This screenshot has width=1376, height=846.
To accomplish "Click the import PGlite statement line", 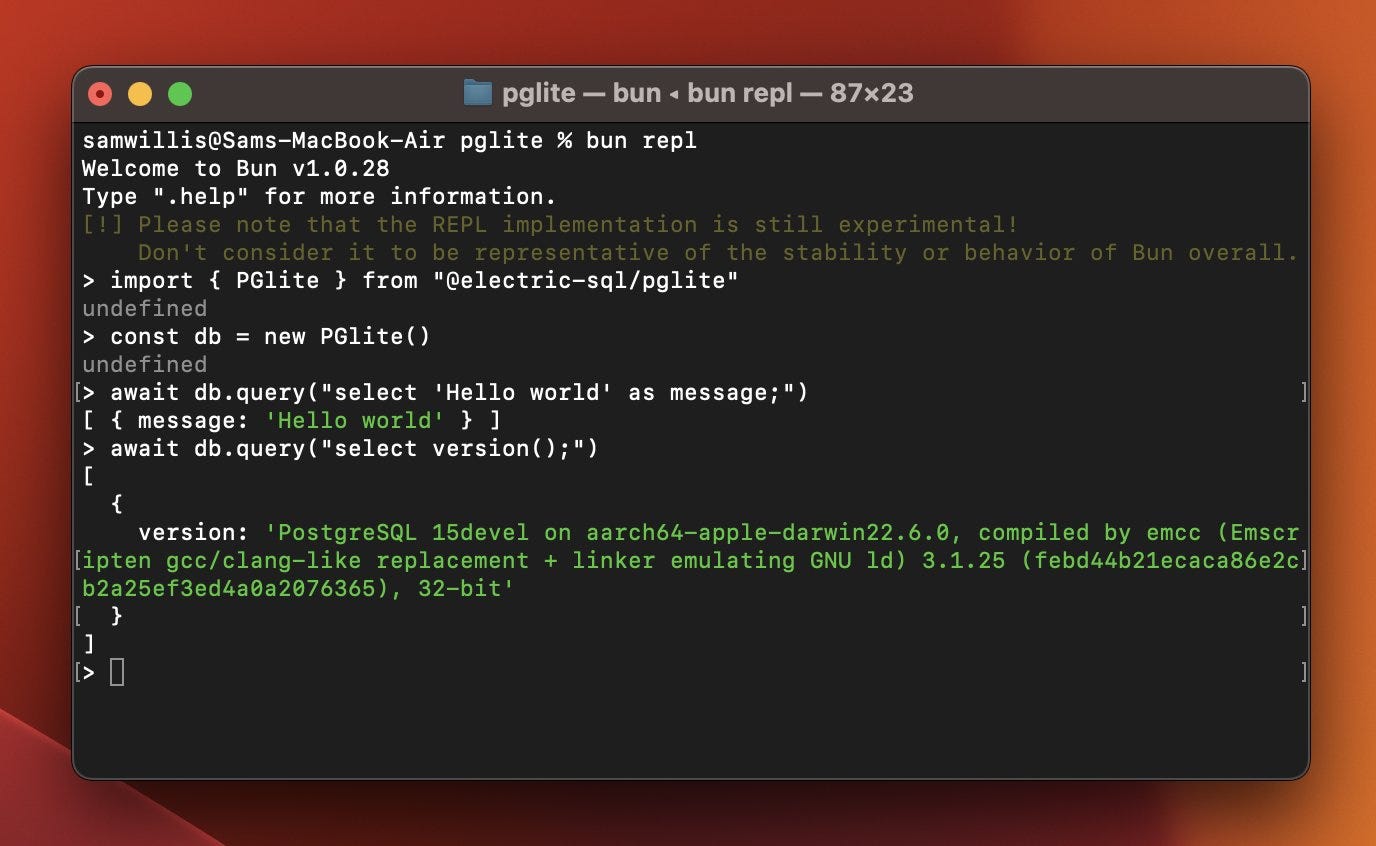I will (x=410, y=281).
